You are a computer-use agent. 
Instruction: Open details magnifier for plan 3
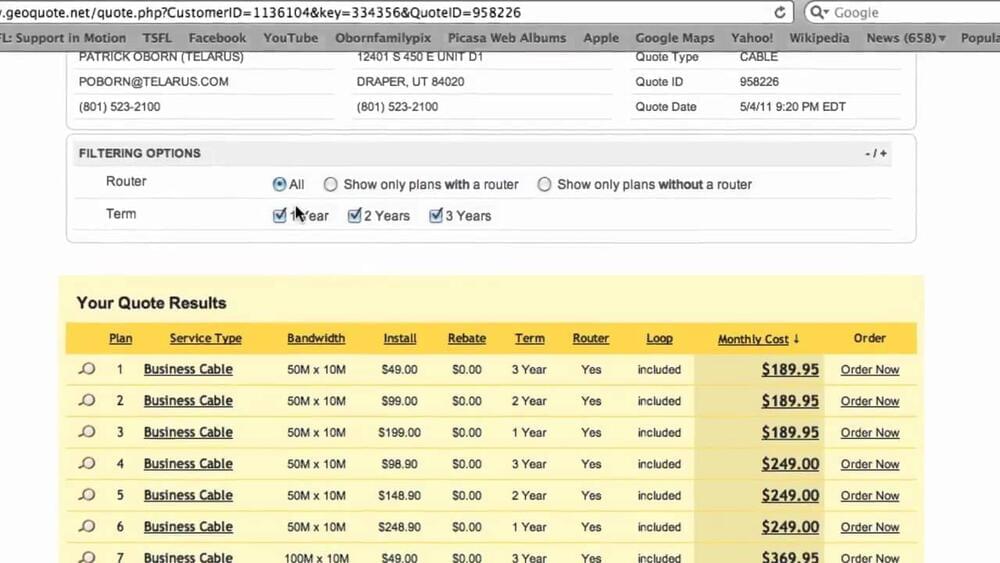[x=87, y=433]
